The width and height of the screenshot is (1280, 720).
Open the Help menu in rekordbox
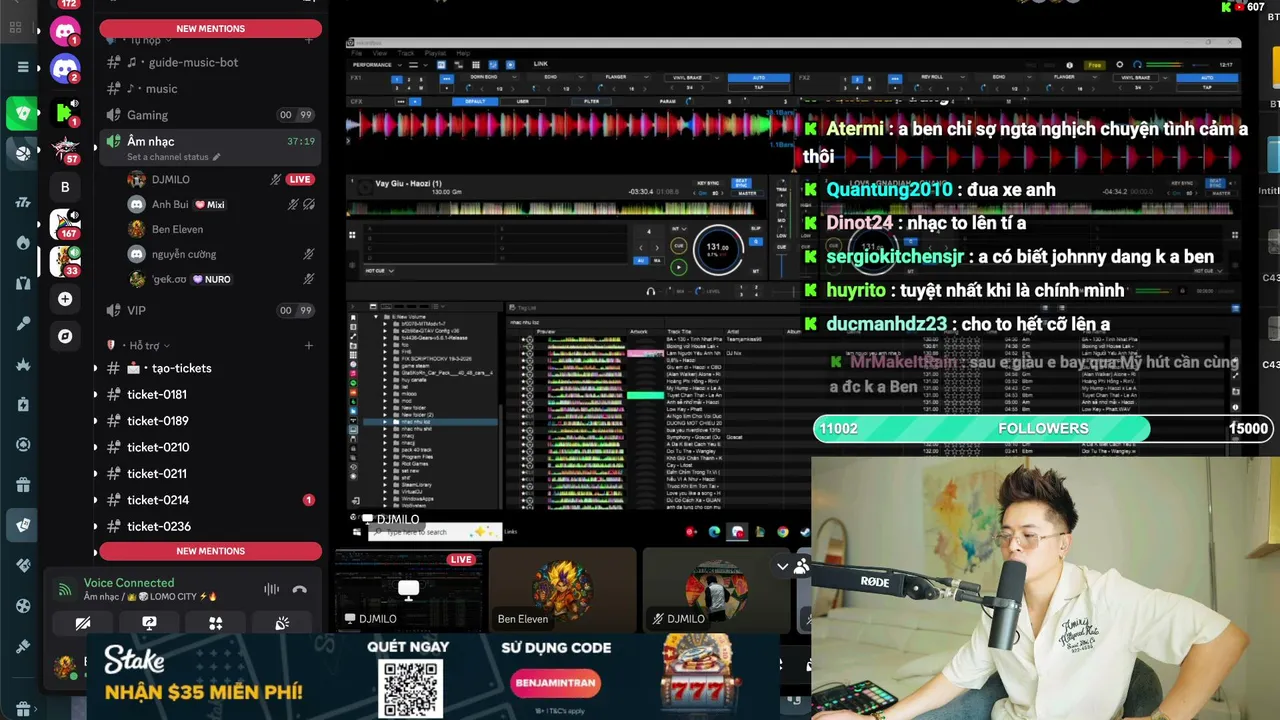[463, 53]
